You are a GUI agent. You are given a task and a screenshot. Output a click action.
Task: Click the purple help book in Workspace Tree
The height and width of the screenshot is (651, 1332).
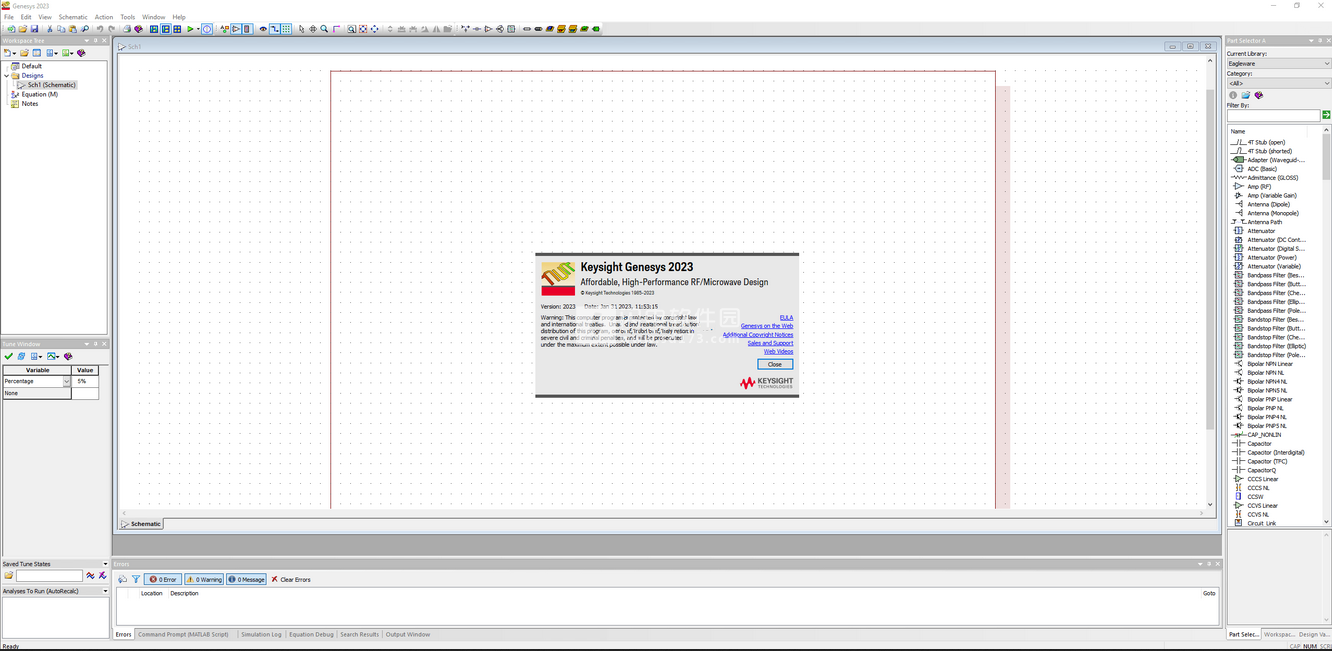click(x=81, y=53)
